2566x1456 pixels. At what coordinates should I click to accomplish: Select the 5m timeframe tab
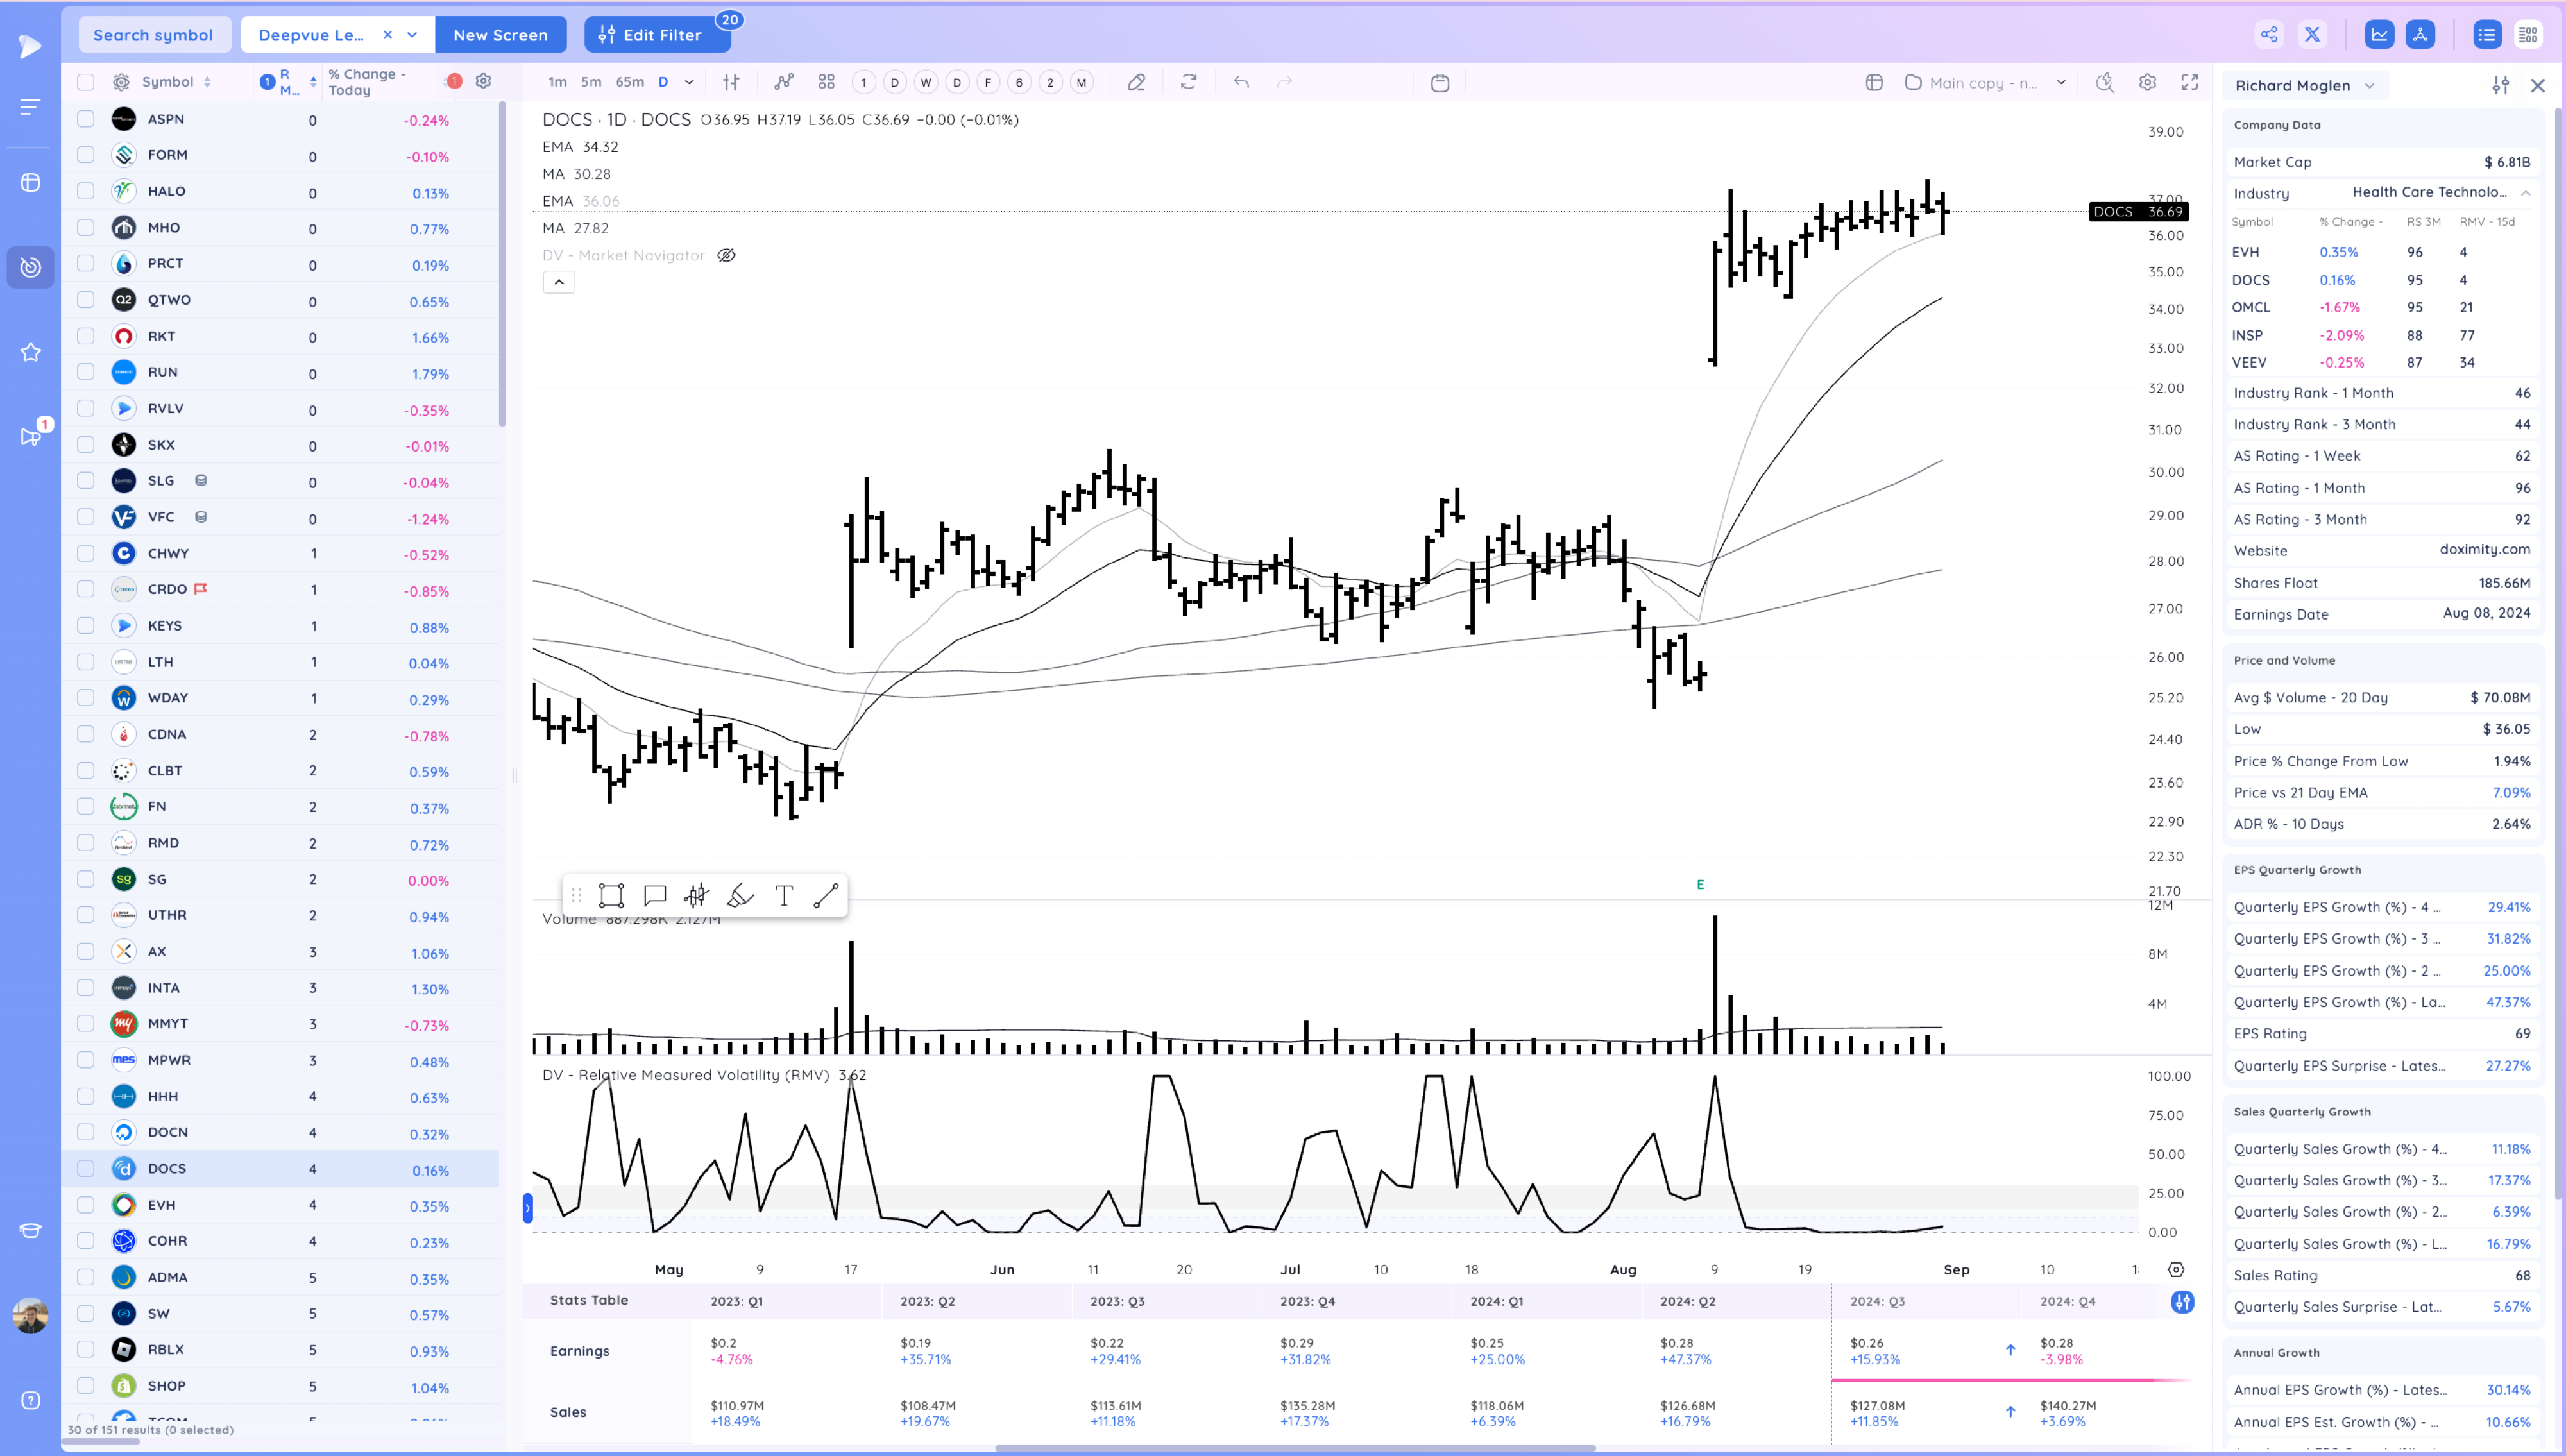[591, 82]
